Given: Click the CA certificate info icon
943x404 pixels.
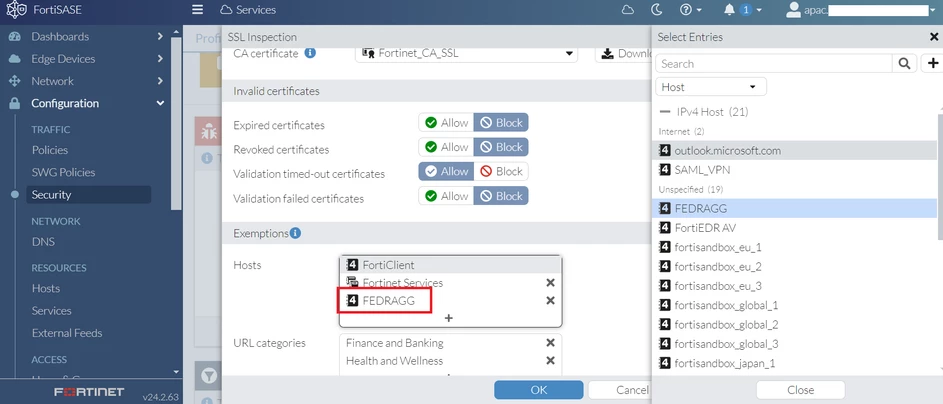Looking at the screenshot, I should pyautogui.click(x=310, y=53).
